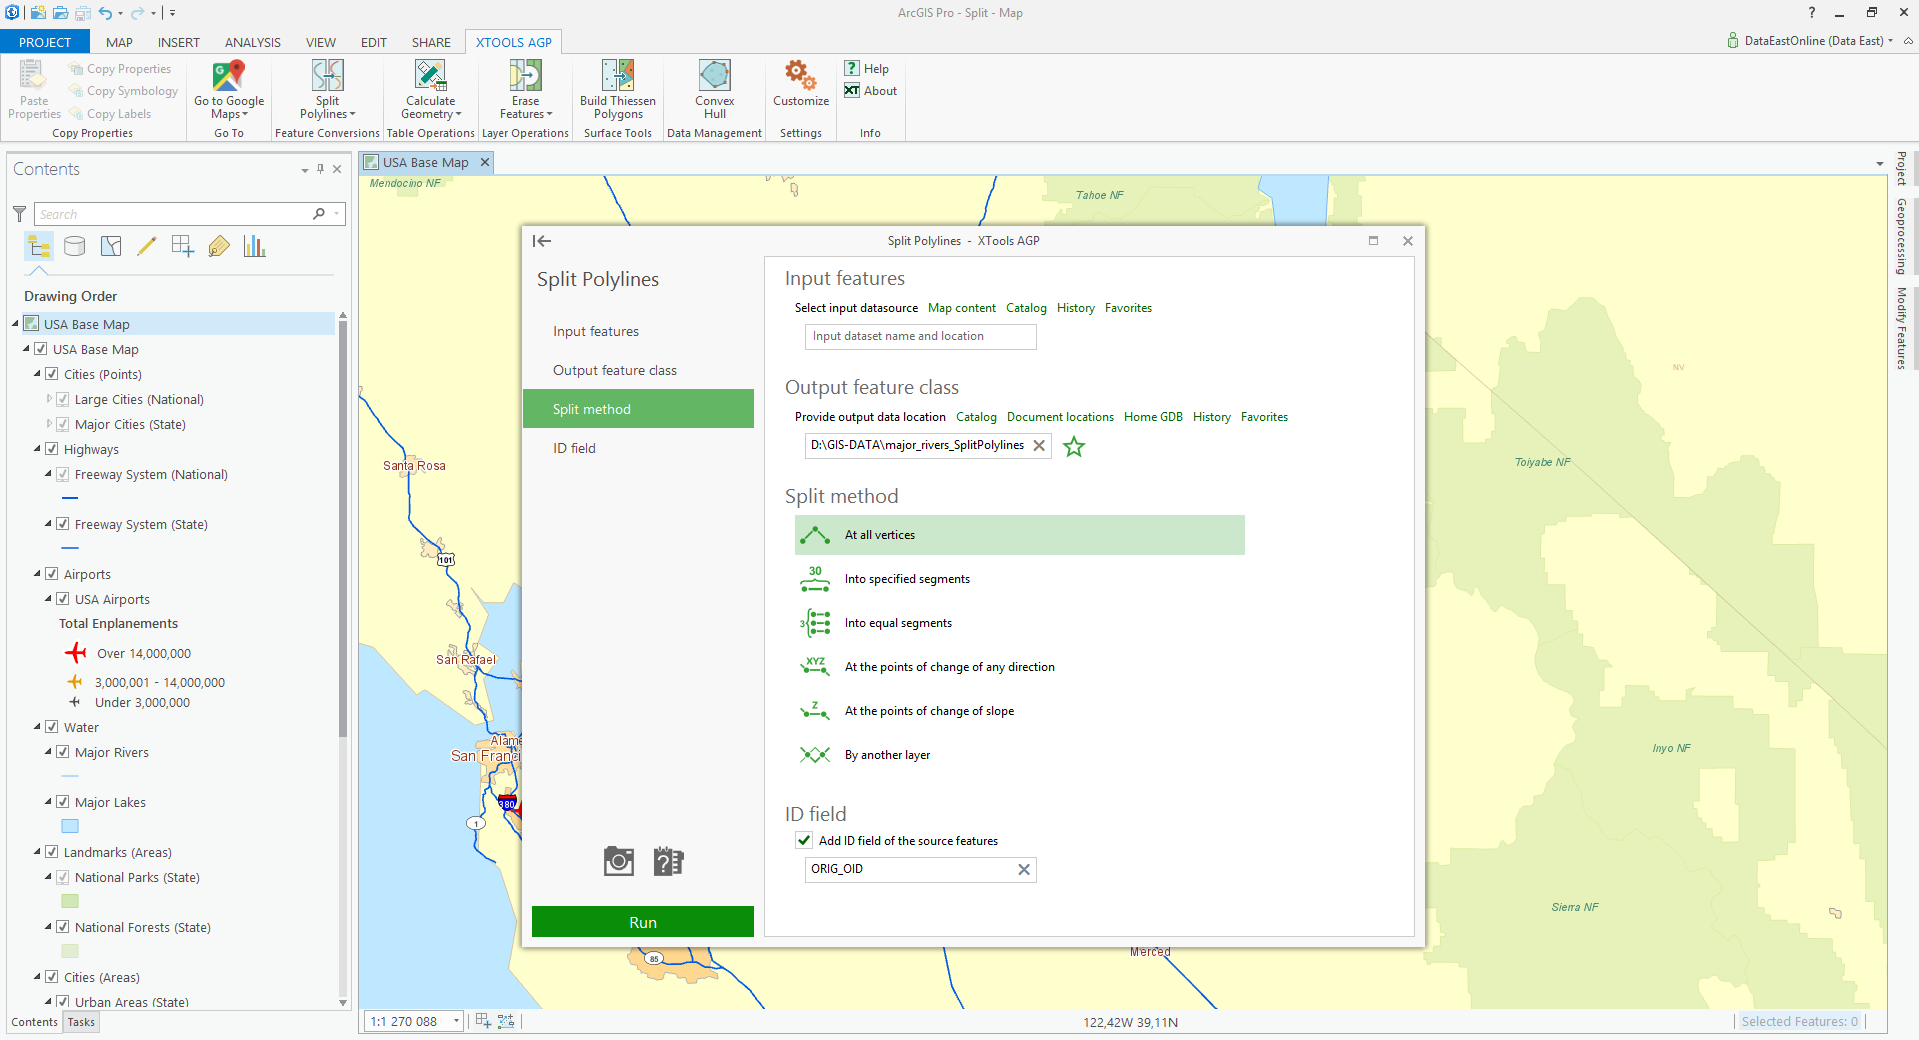This screenshot has height=1040, width=1919.
Task: Launch Build Thiessen Polygons tool
Action: tap(618, 90)
